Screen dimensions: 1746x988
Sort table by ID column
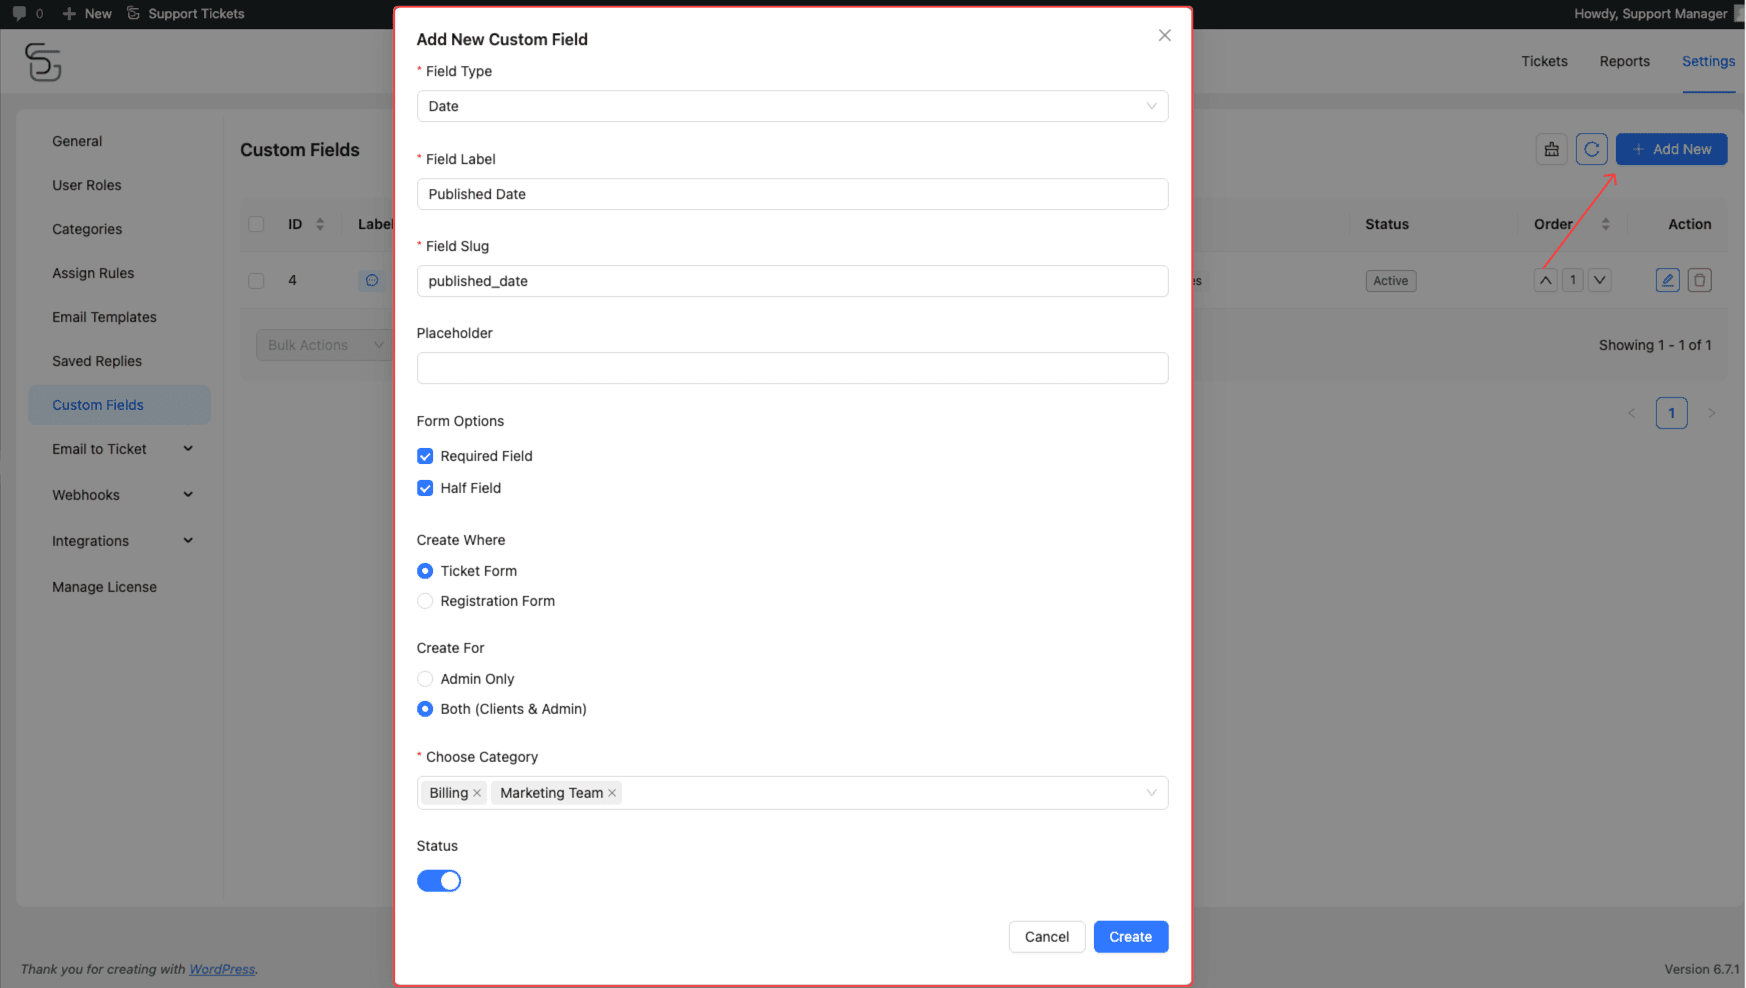(320, 224)
